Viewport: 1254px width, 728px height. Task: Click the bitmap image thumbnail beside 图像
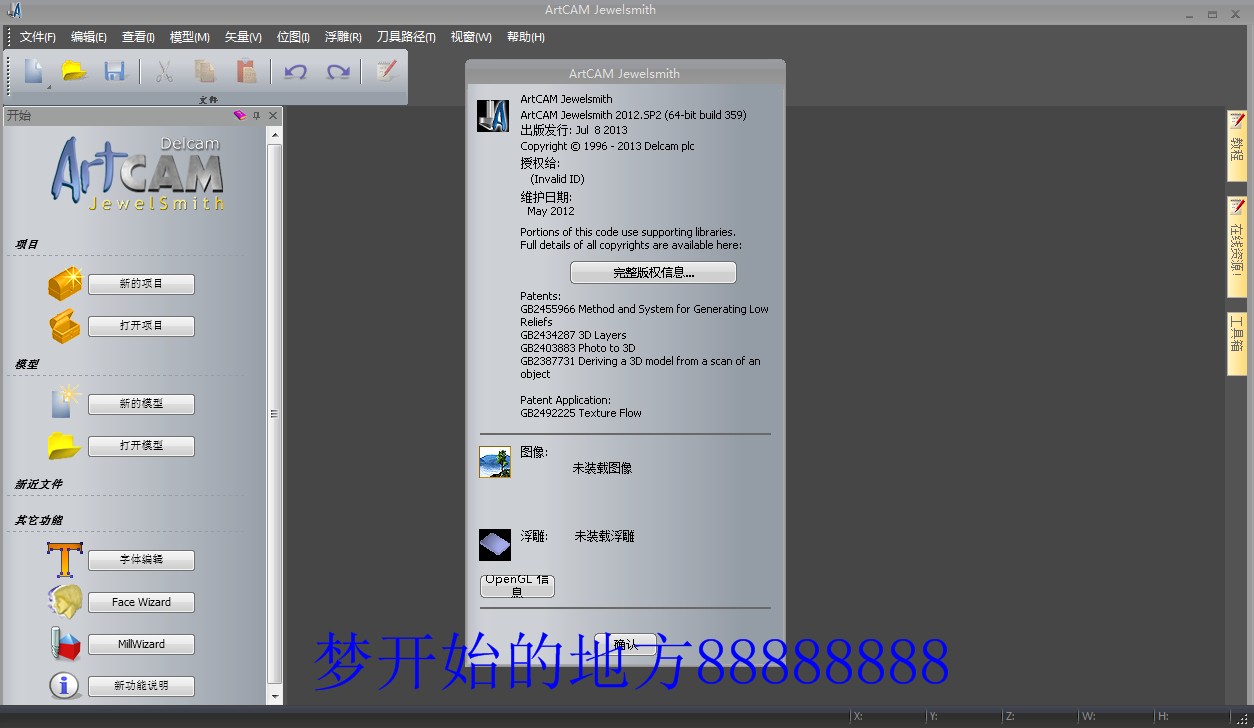coord(495,462)
